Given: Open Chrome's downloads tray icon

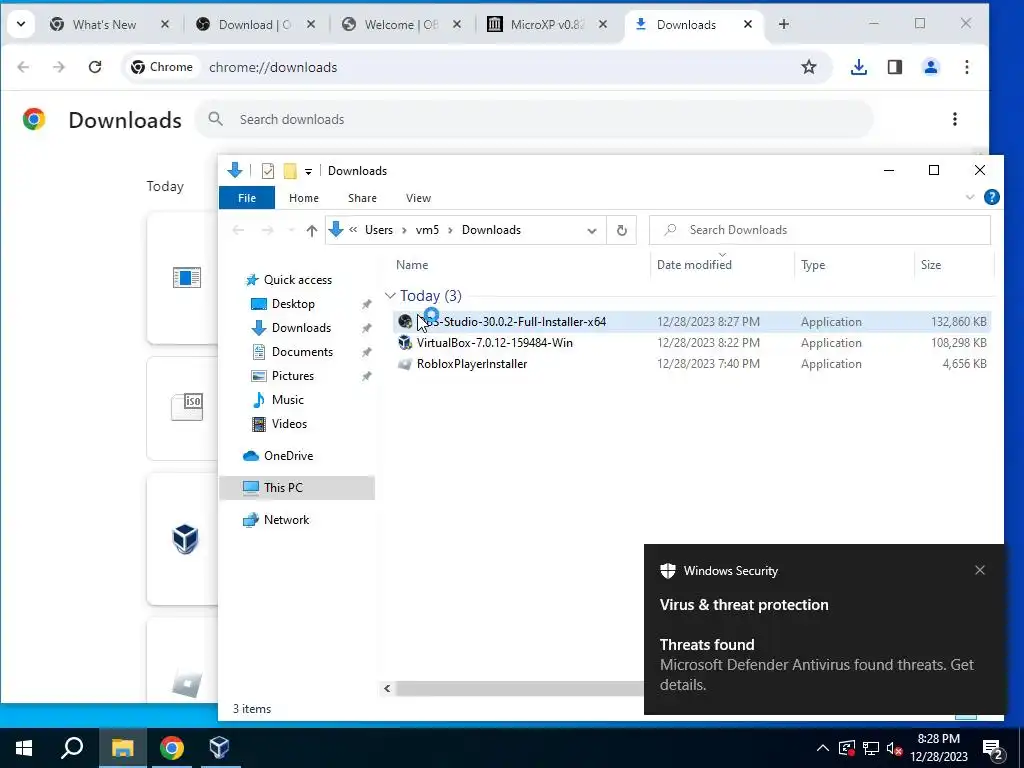Looking at the screenshot, I should click(x=859, y=67).
